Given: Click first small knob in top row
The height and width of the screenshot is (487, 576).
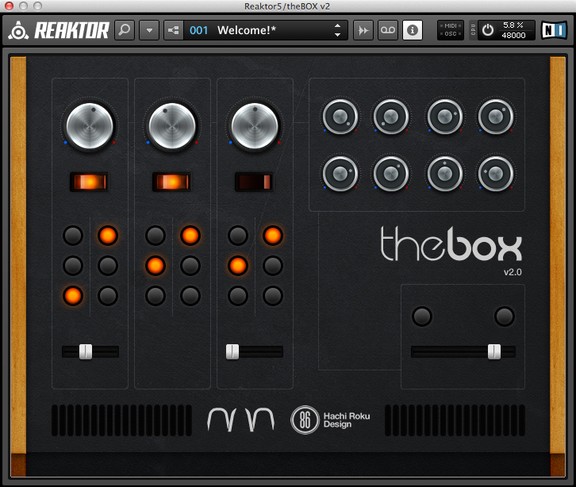Looking at the screenshot, I should coord(340,117).
